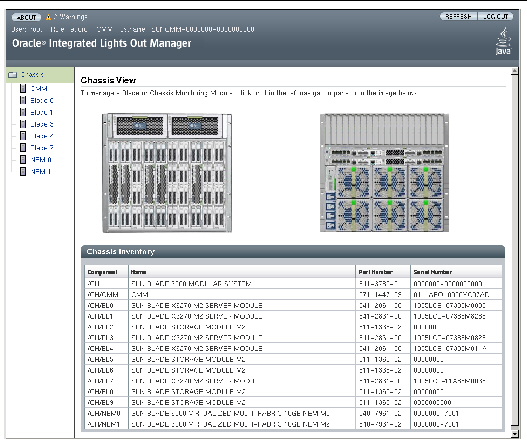The height and width of the screenshot is (440, 527).
Task: Click the NEM 1 module icon
Action: [x=23, y=171]
